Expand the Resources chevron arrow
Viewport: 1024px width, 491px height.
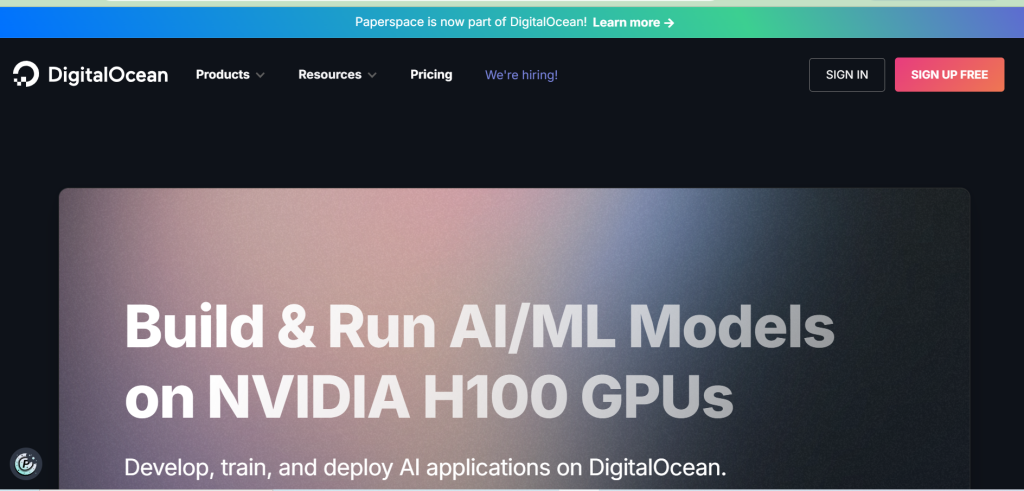(372, 75)
